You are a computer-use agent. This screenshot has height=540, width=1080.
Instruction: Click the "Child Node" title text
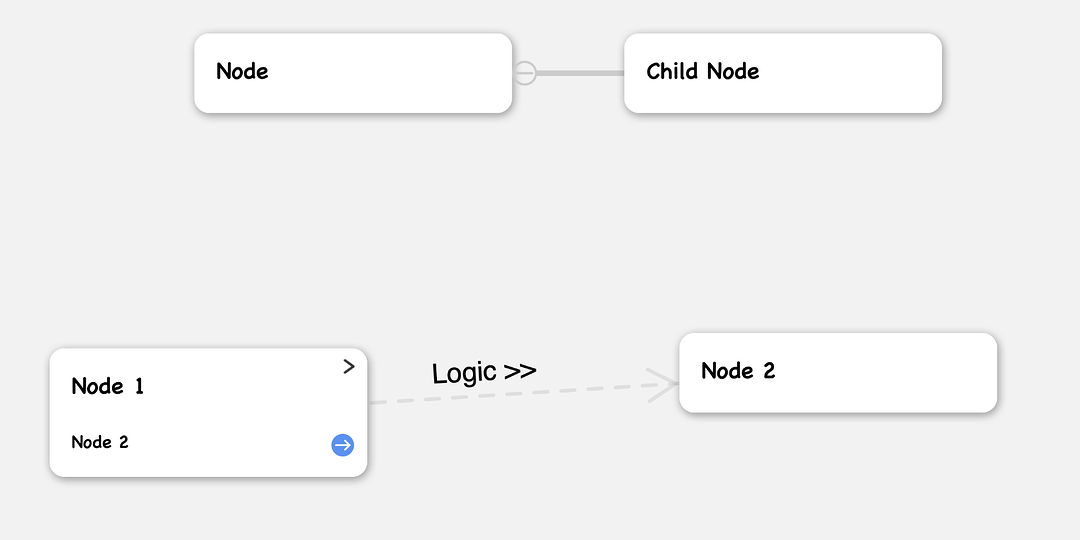pyautogui.click(x=703, y=71)
